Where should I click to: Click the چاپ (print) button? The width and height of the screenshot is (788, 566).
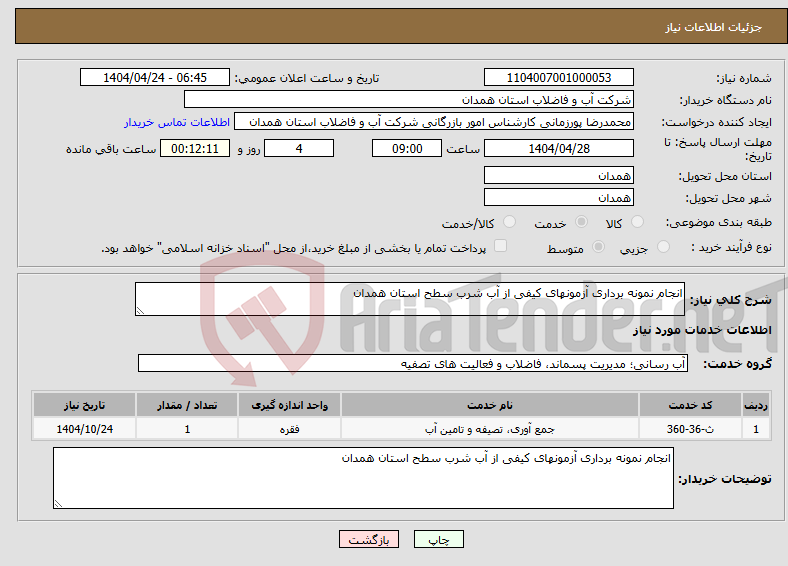438,540
